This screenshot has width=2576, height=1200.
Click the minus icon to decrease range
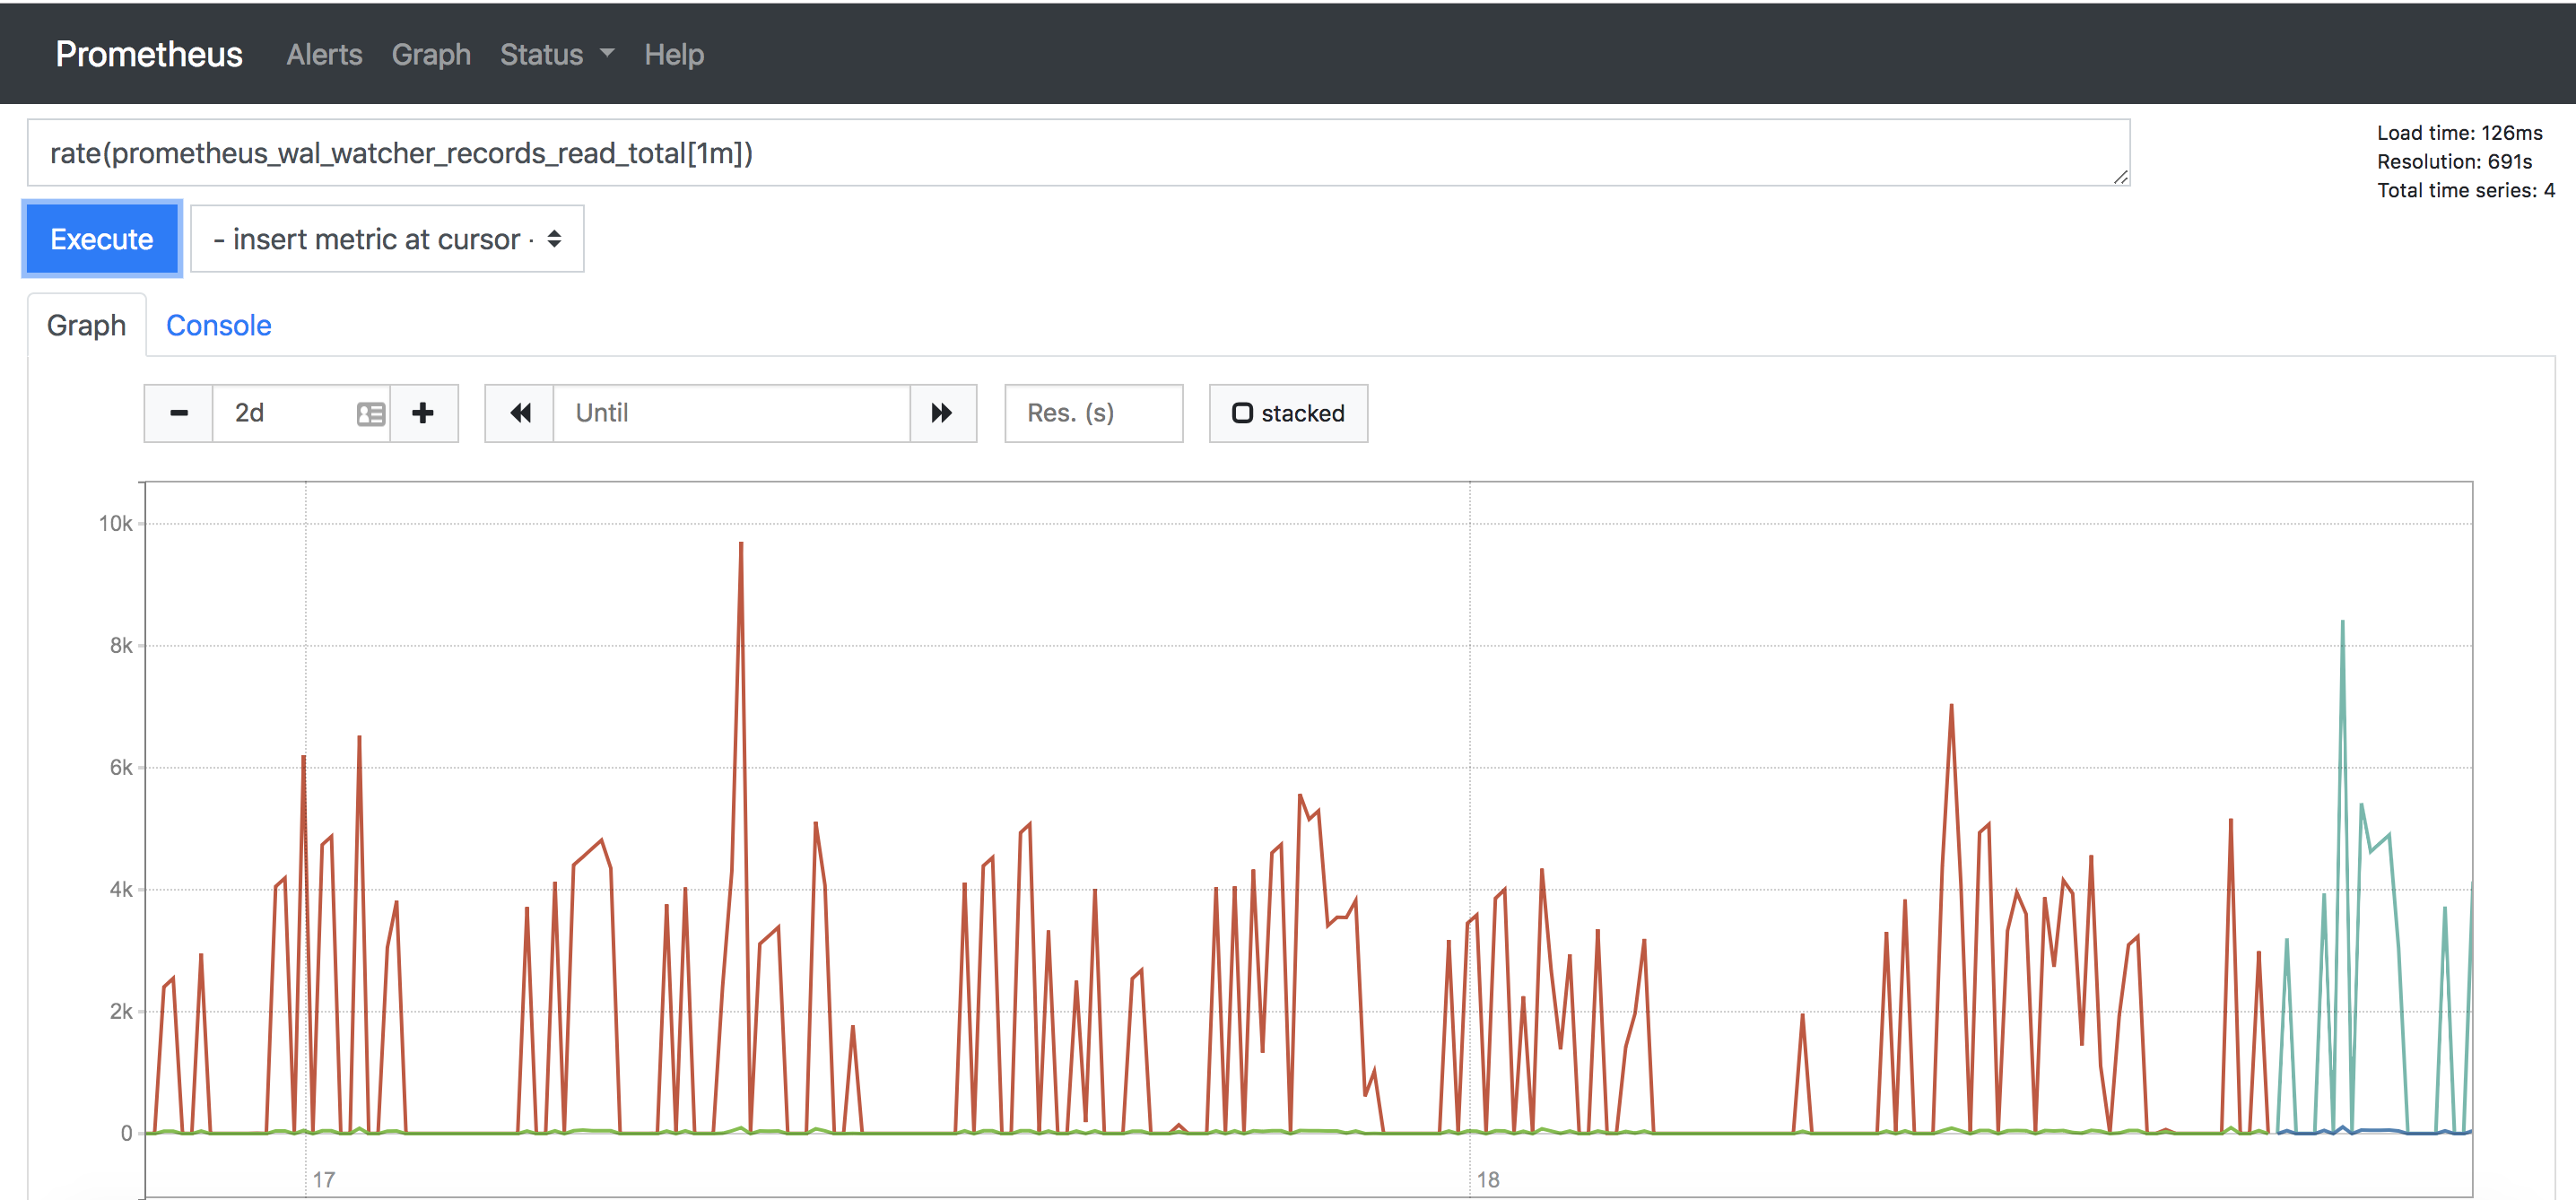click(179, 413)
